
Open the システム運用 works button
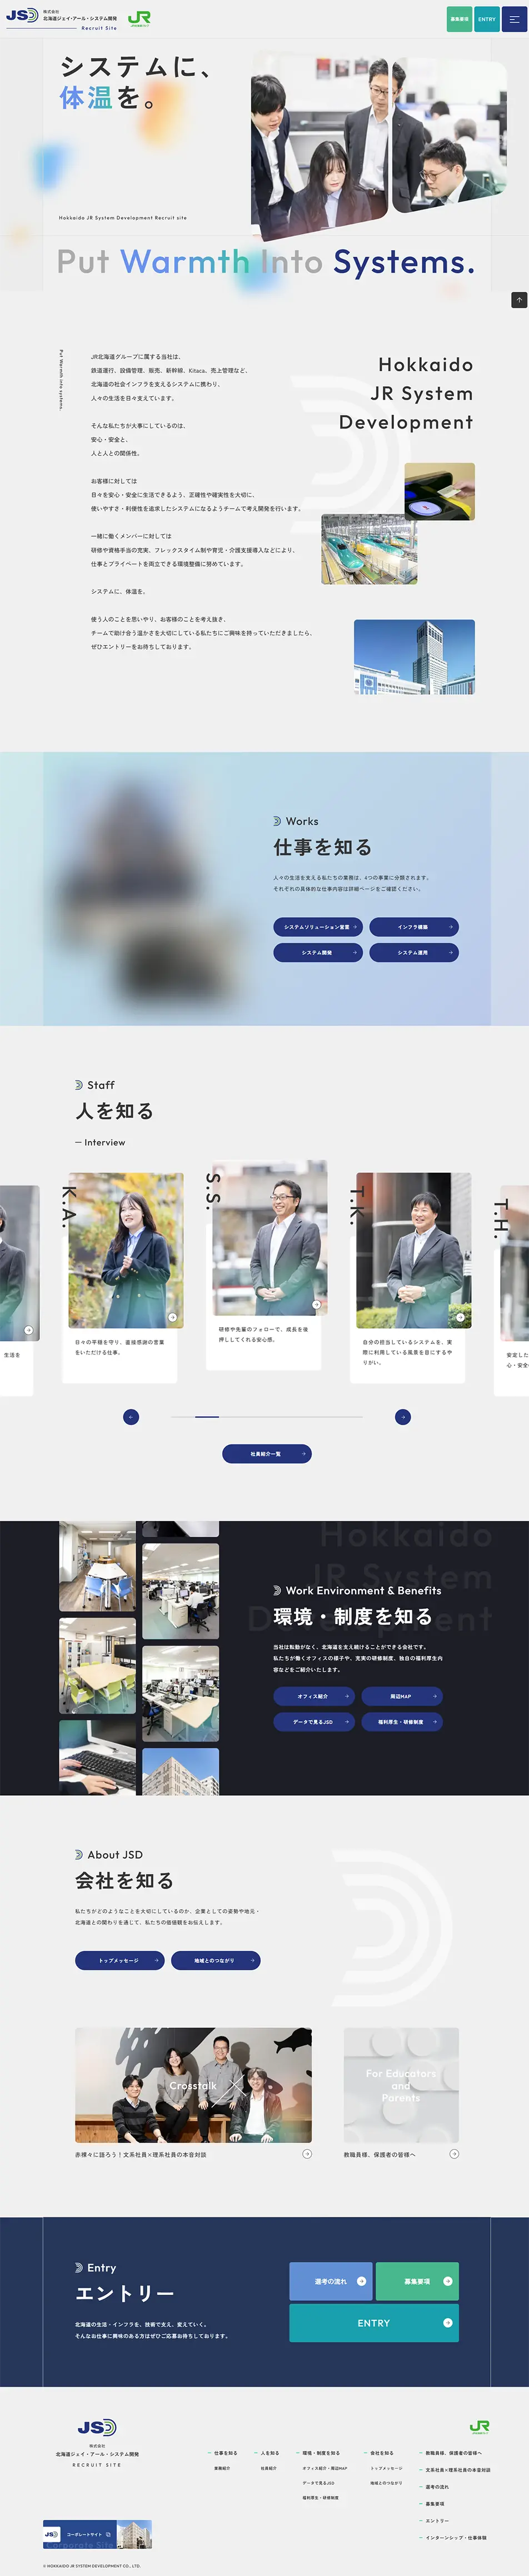(x=414, y=953)
